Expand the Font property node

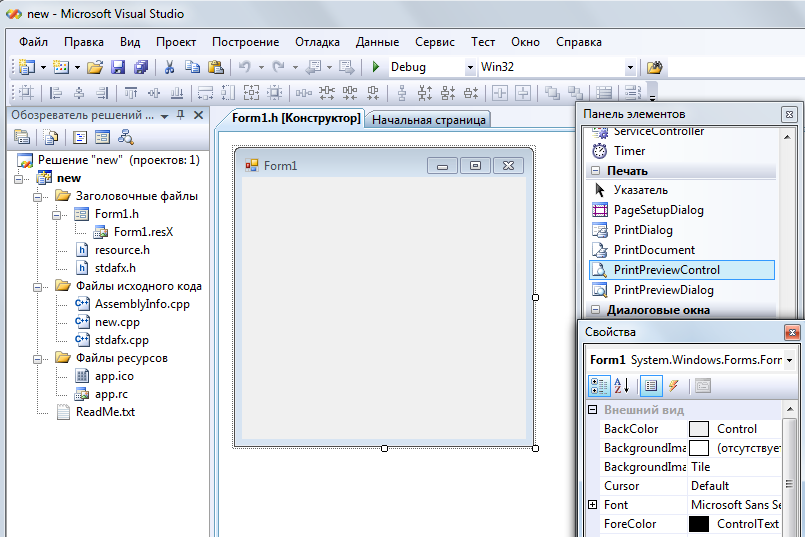coord(593,505)
